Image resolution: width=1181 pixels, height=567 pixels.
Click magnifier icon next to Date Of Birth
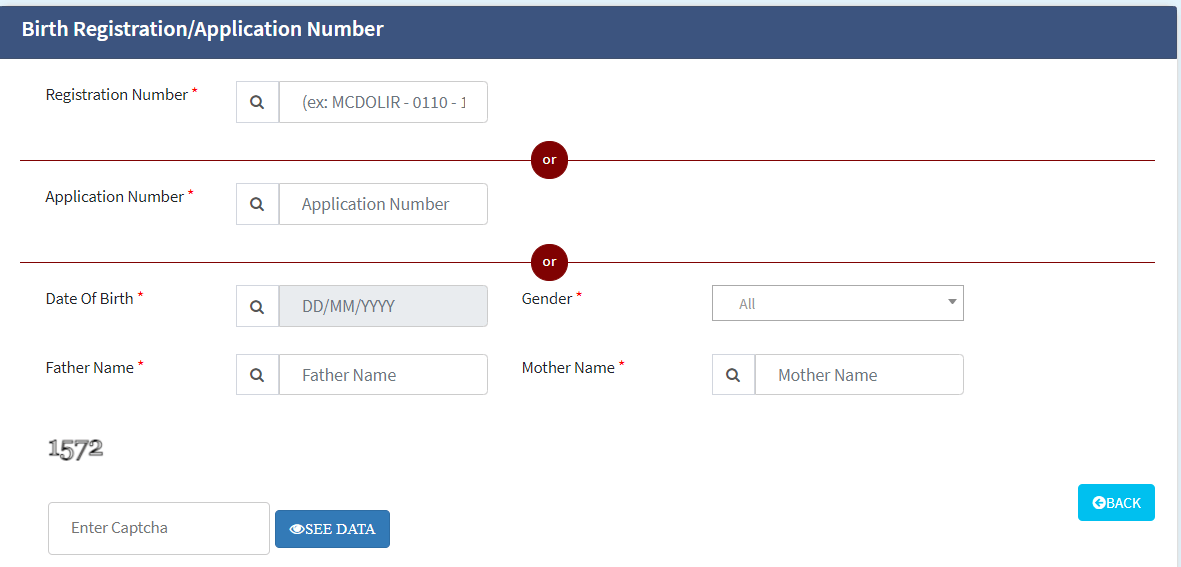tap(257, 306)
